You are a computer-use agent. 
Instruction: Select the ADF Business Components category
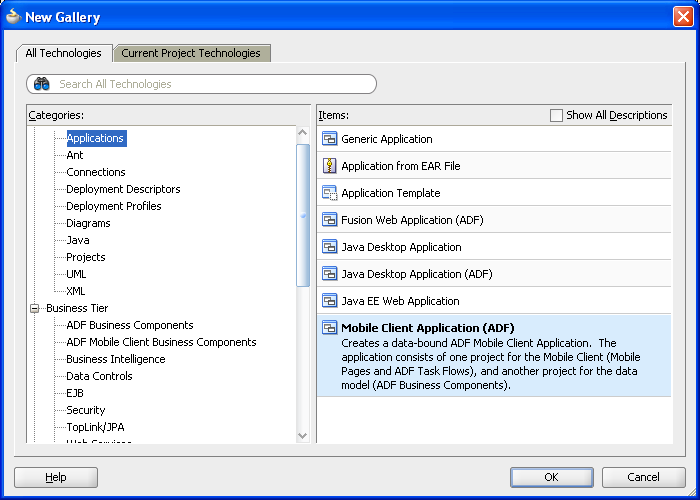pyautogui.click(x=130, y=325)
